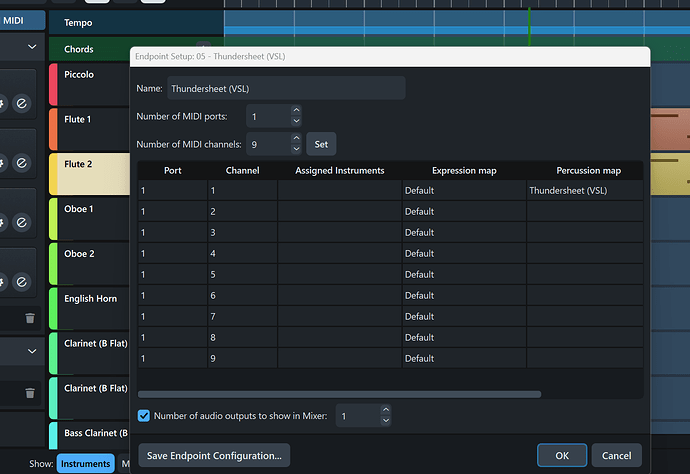This screenshot has height=474, width=690.
Task: Click the Expression map column header
Action: 464,170
